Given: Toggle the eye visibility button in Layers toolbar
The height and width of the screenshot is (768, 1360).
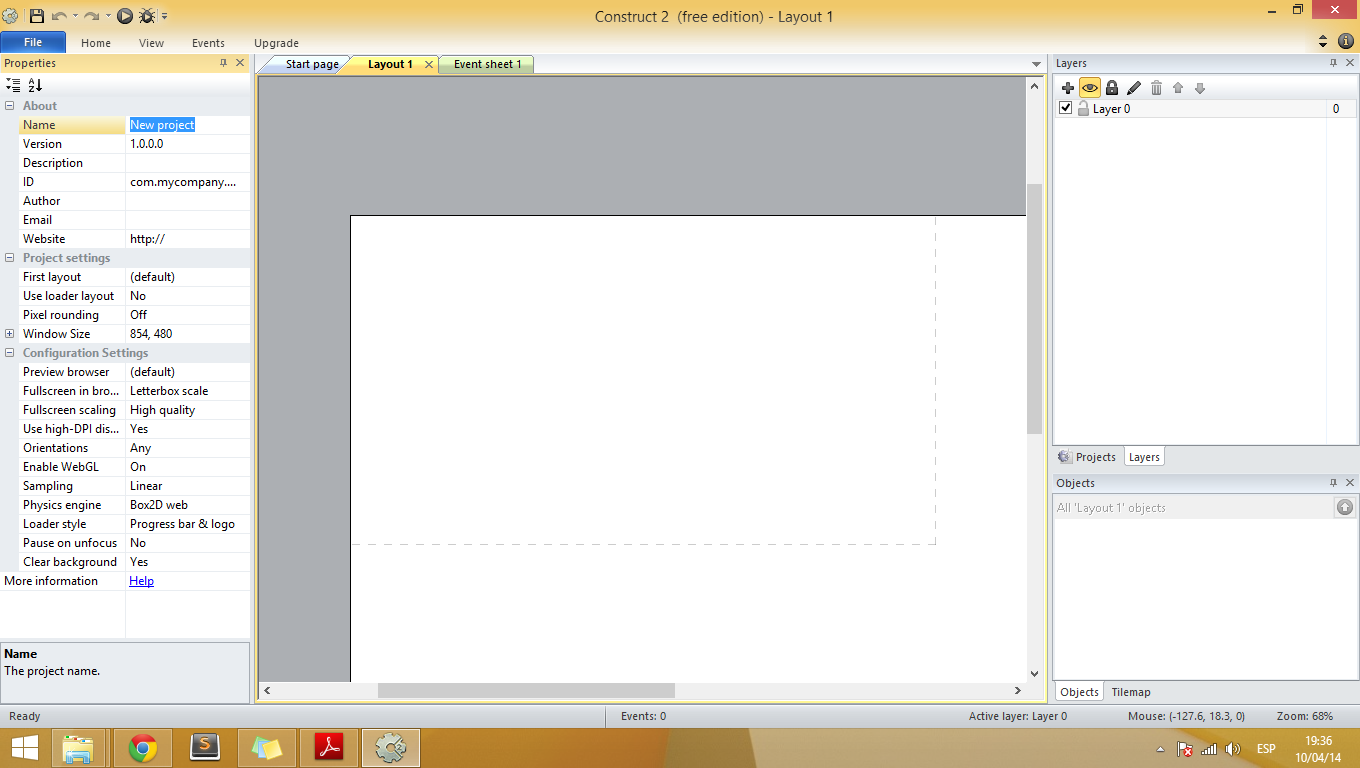Looking at the screenshot, I should (x=1089, y=88).
